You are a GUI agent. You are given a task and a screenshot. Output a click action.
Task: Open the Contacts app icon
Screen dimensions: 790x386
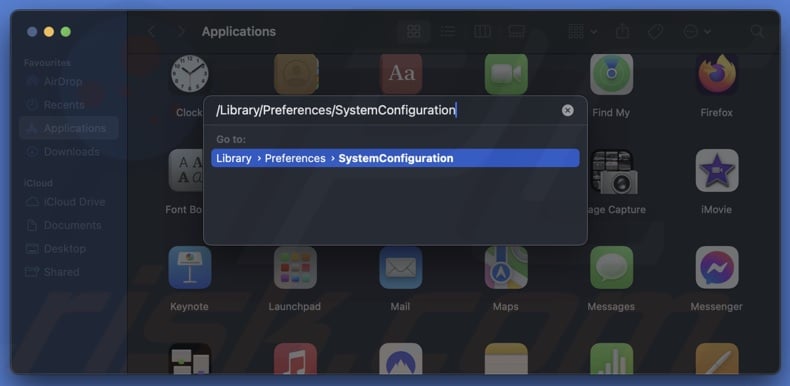point(296,74)
